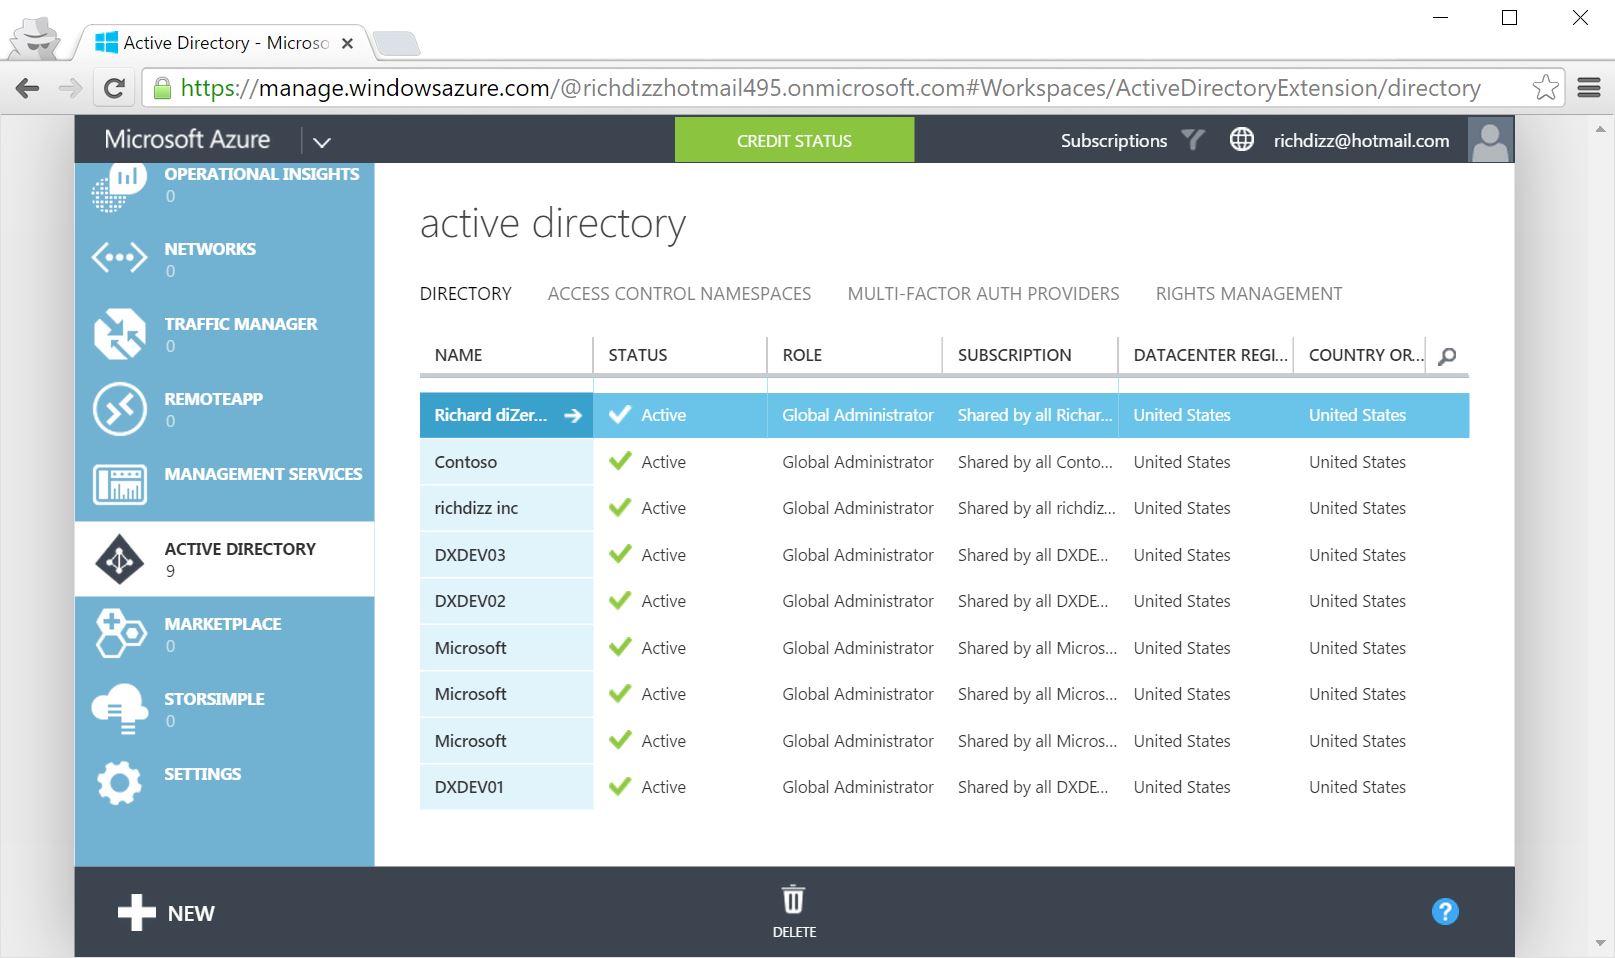Viewport: 1615px width, 958px height.
Task: Open the help question mark icon
Action: pos(1445,912)
